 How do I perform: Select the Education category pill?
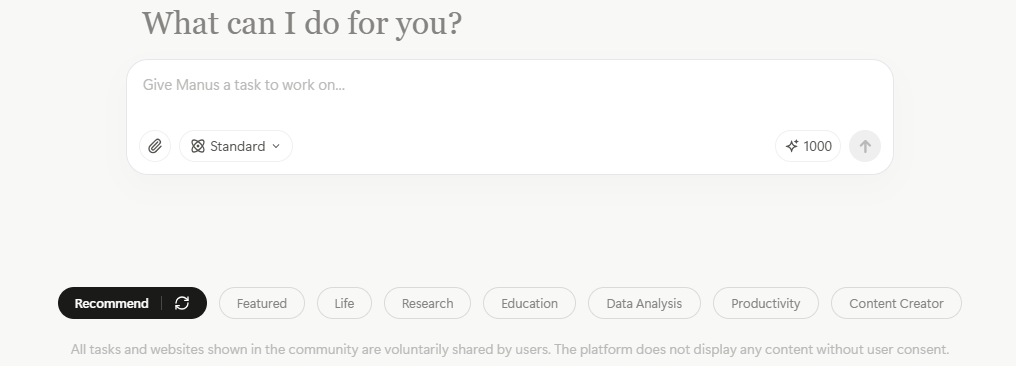(529, 303)
